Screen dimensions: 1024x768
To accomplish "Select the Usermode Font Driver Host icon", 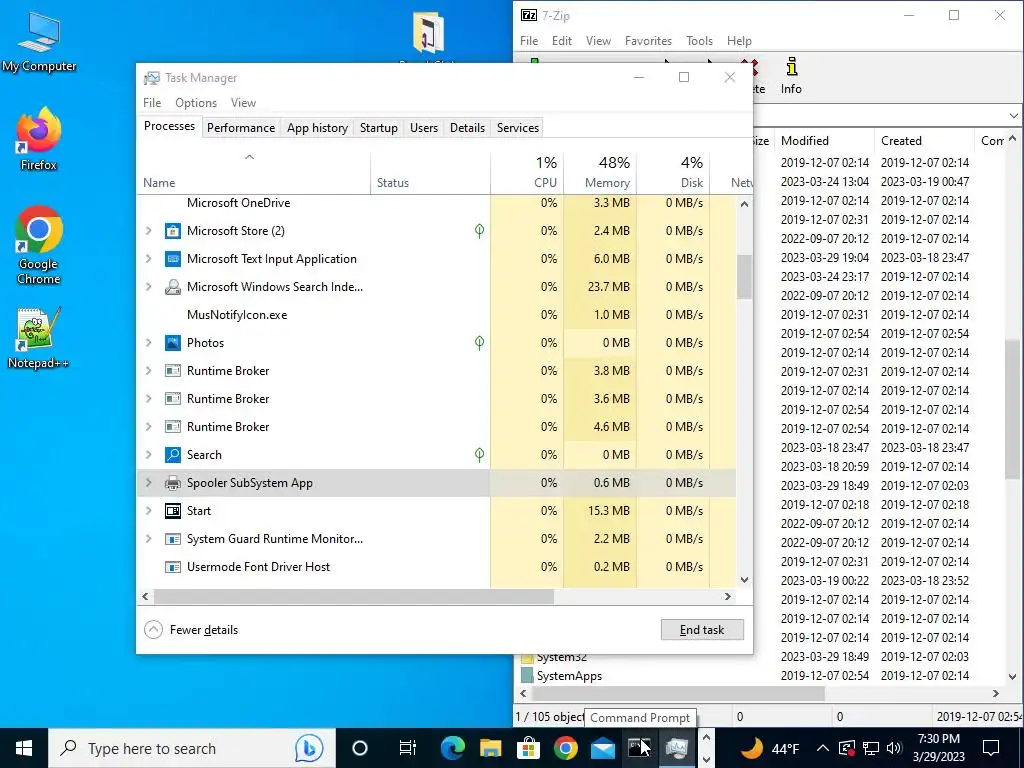I will pos(172,567).
